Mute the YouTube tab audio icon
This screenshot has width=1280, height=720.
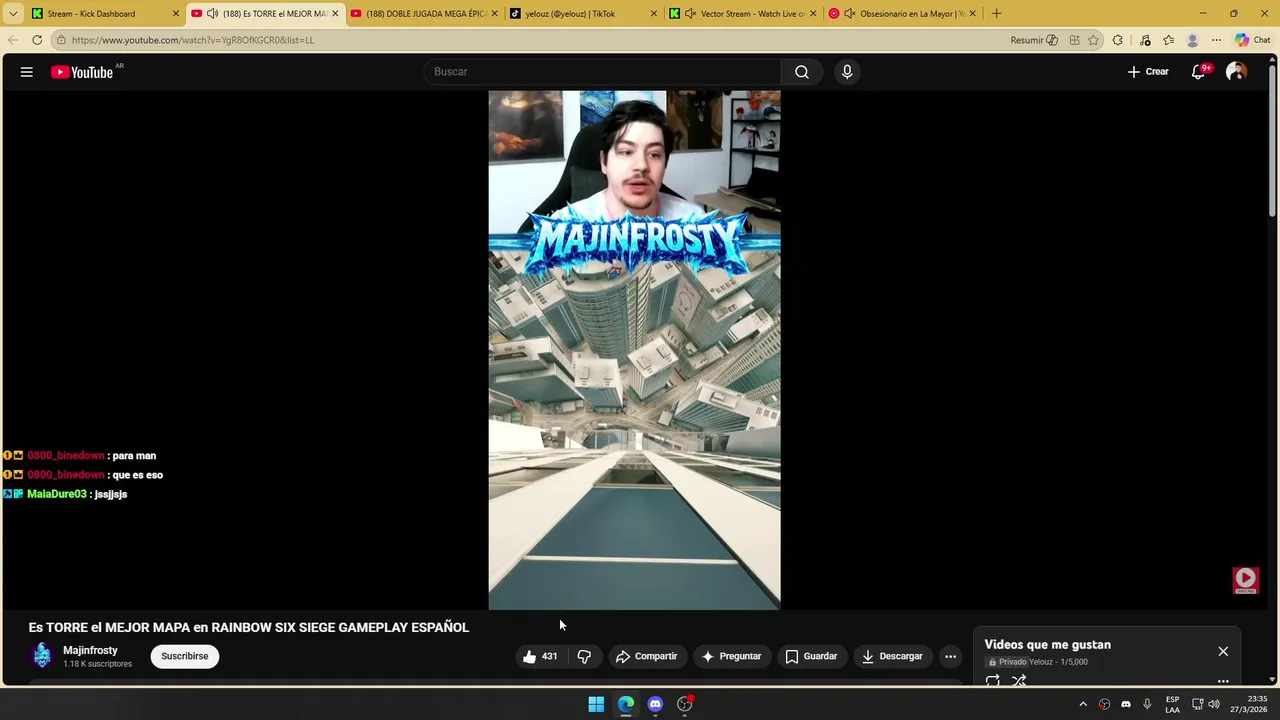click(x=212, y=14)
